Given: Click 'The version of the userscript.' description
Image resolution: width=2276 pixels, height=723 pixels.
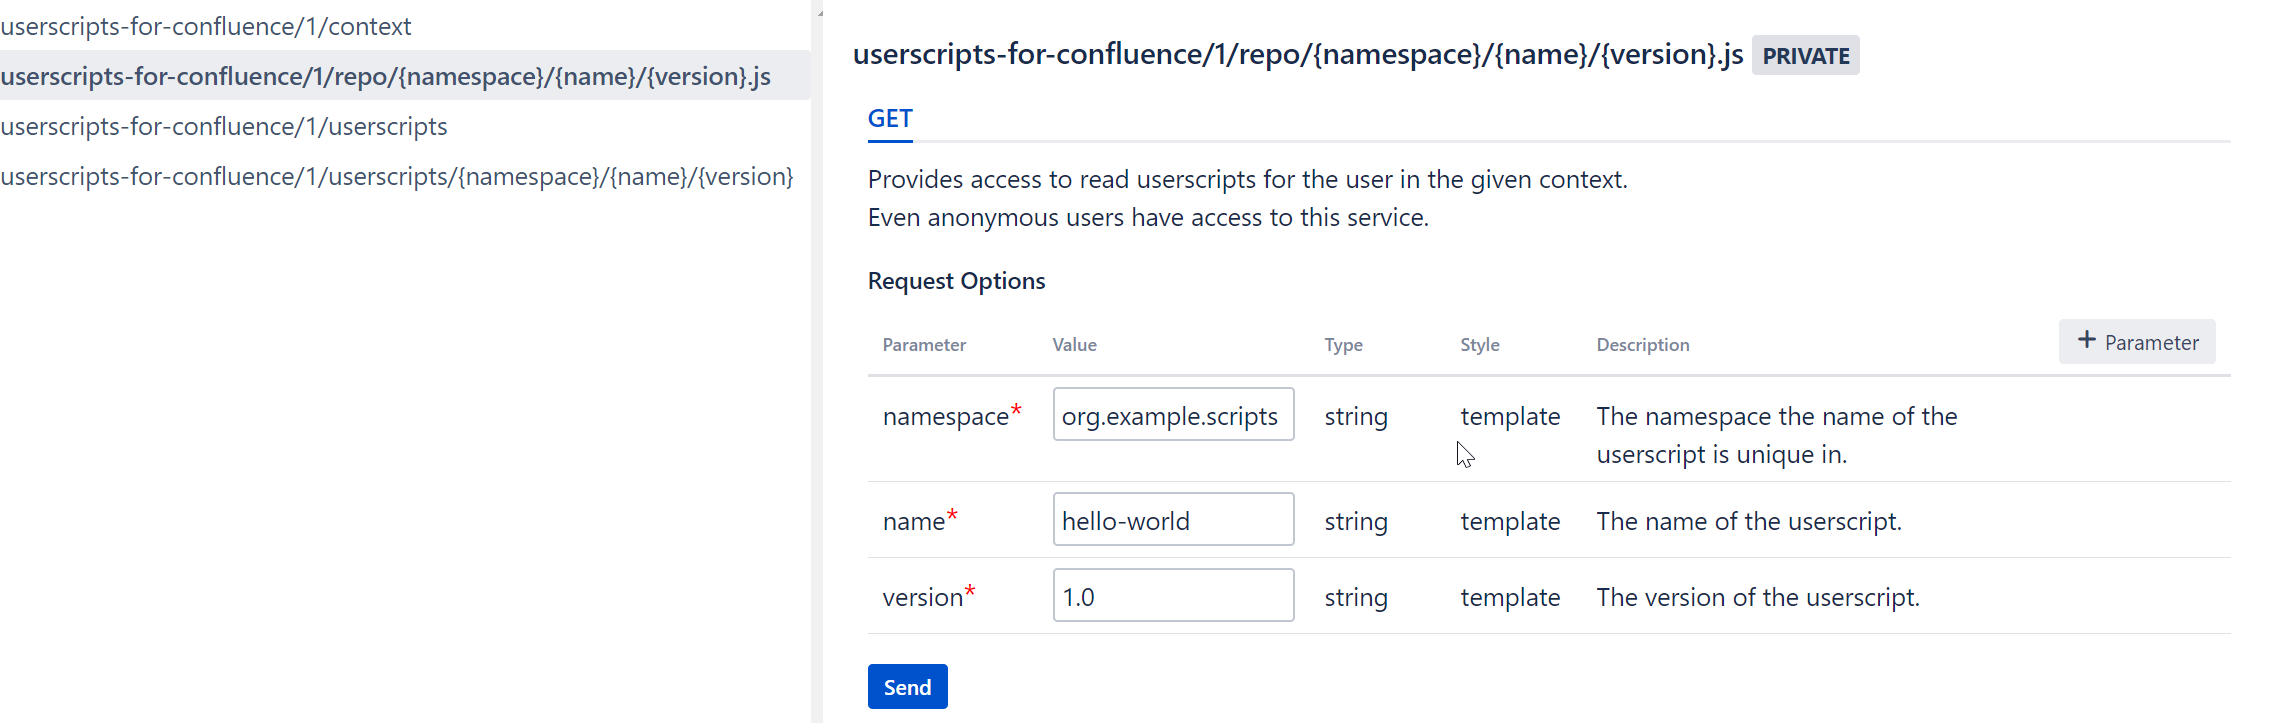Looking at the screenshot, I should [1758, 597].
